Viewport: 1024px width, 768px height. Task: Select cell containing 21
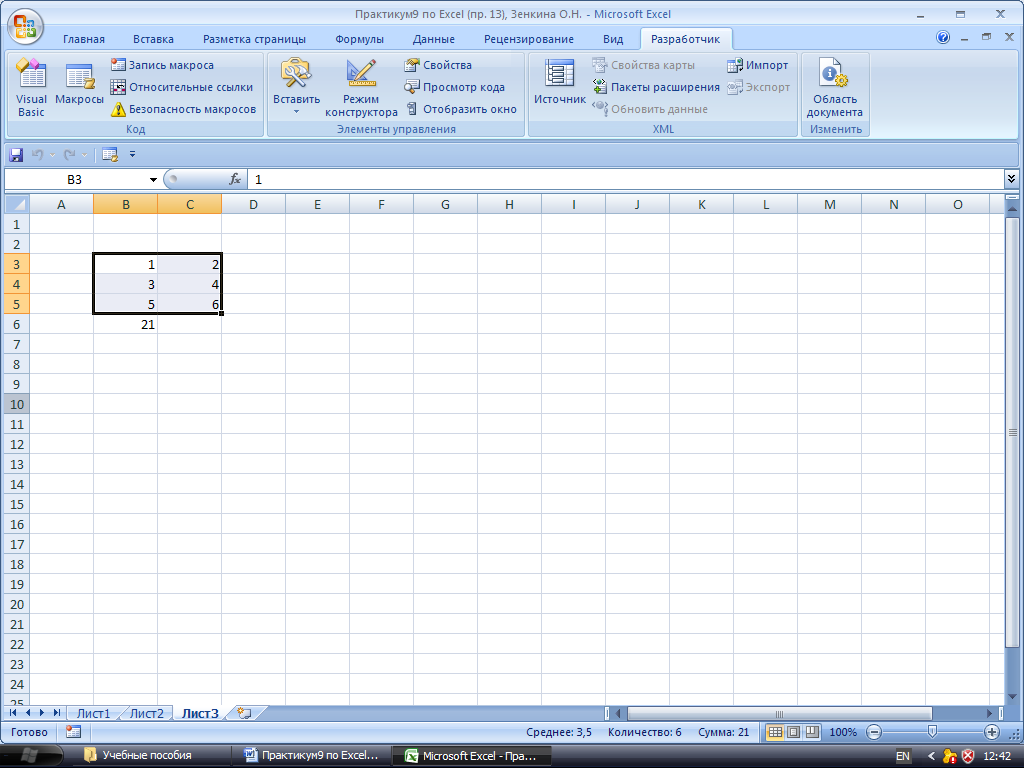(125, 325)
